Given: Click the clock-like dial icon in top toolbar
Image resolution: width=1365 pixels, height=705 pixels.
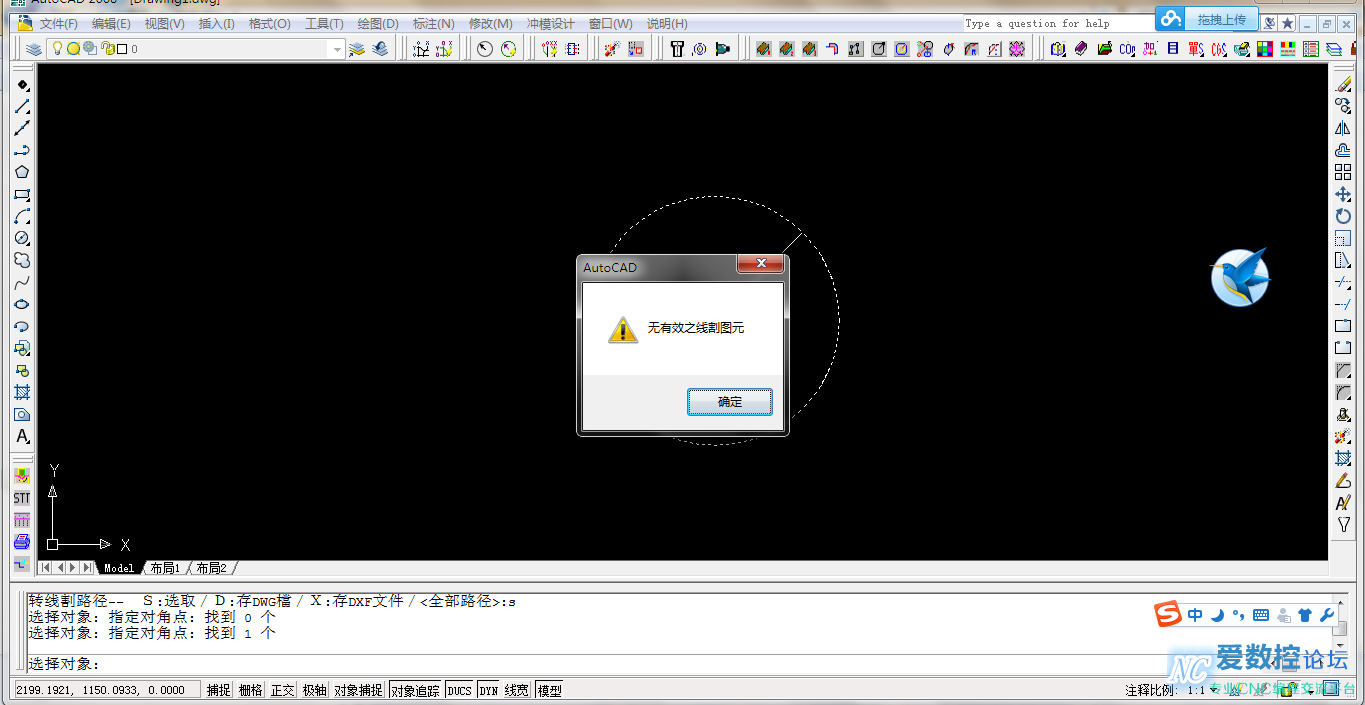Looking at the screenshot, I should [x=485, y=49].
